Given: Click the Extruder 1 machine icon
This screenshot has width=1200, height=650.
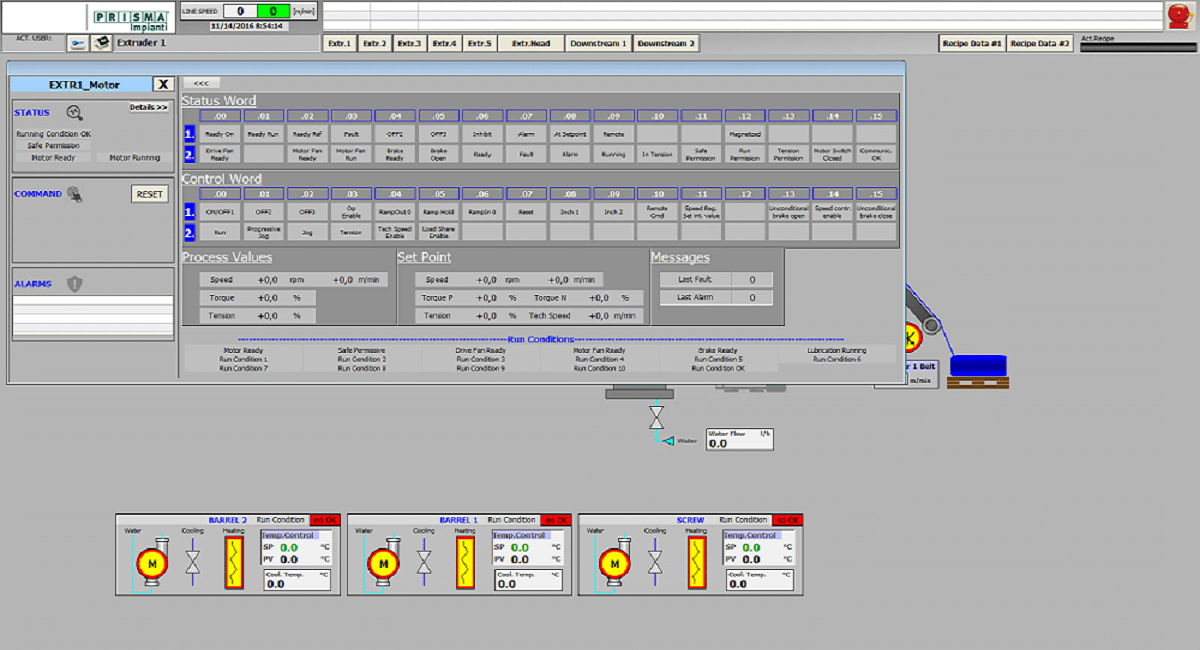Looking at the screenshot, I should tap(101, 44).
